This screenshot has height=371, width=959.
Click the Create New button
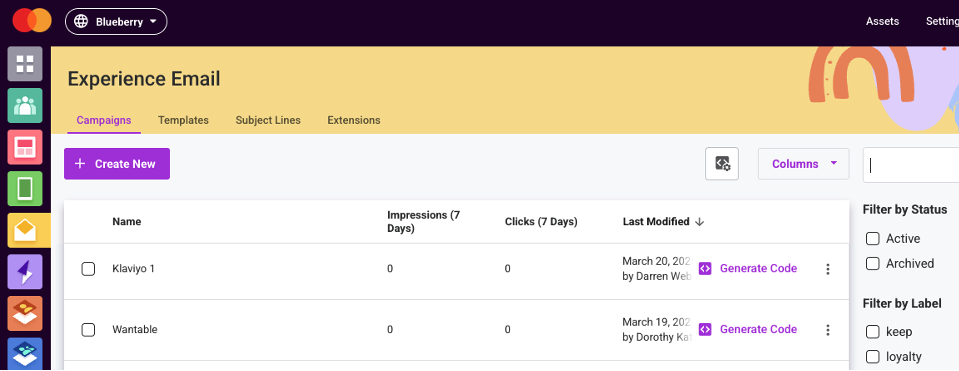[x=117, y=164]
